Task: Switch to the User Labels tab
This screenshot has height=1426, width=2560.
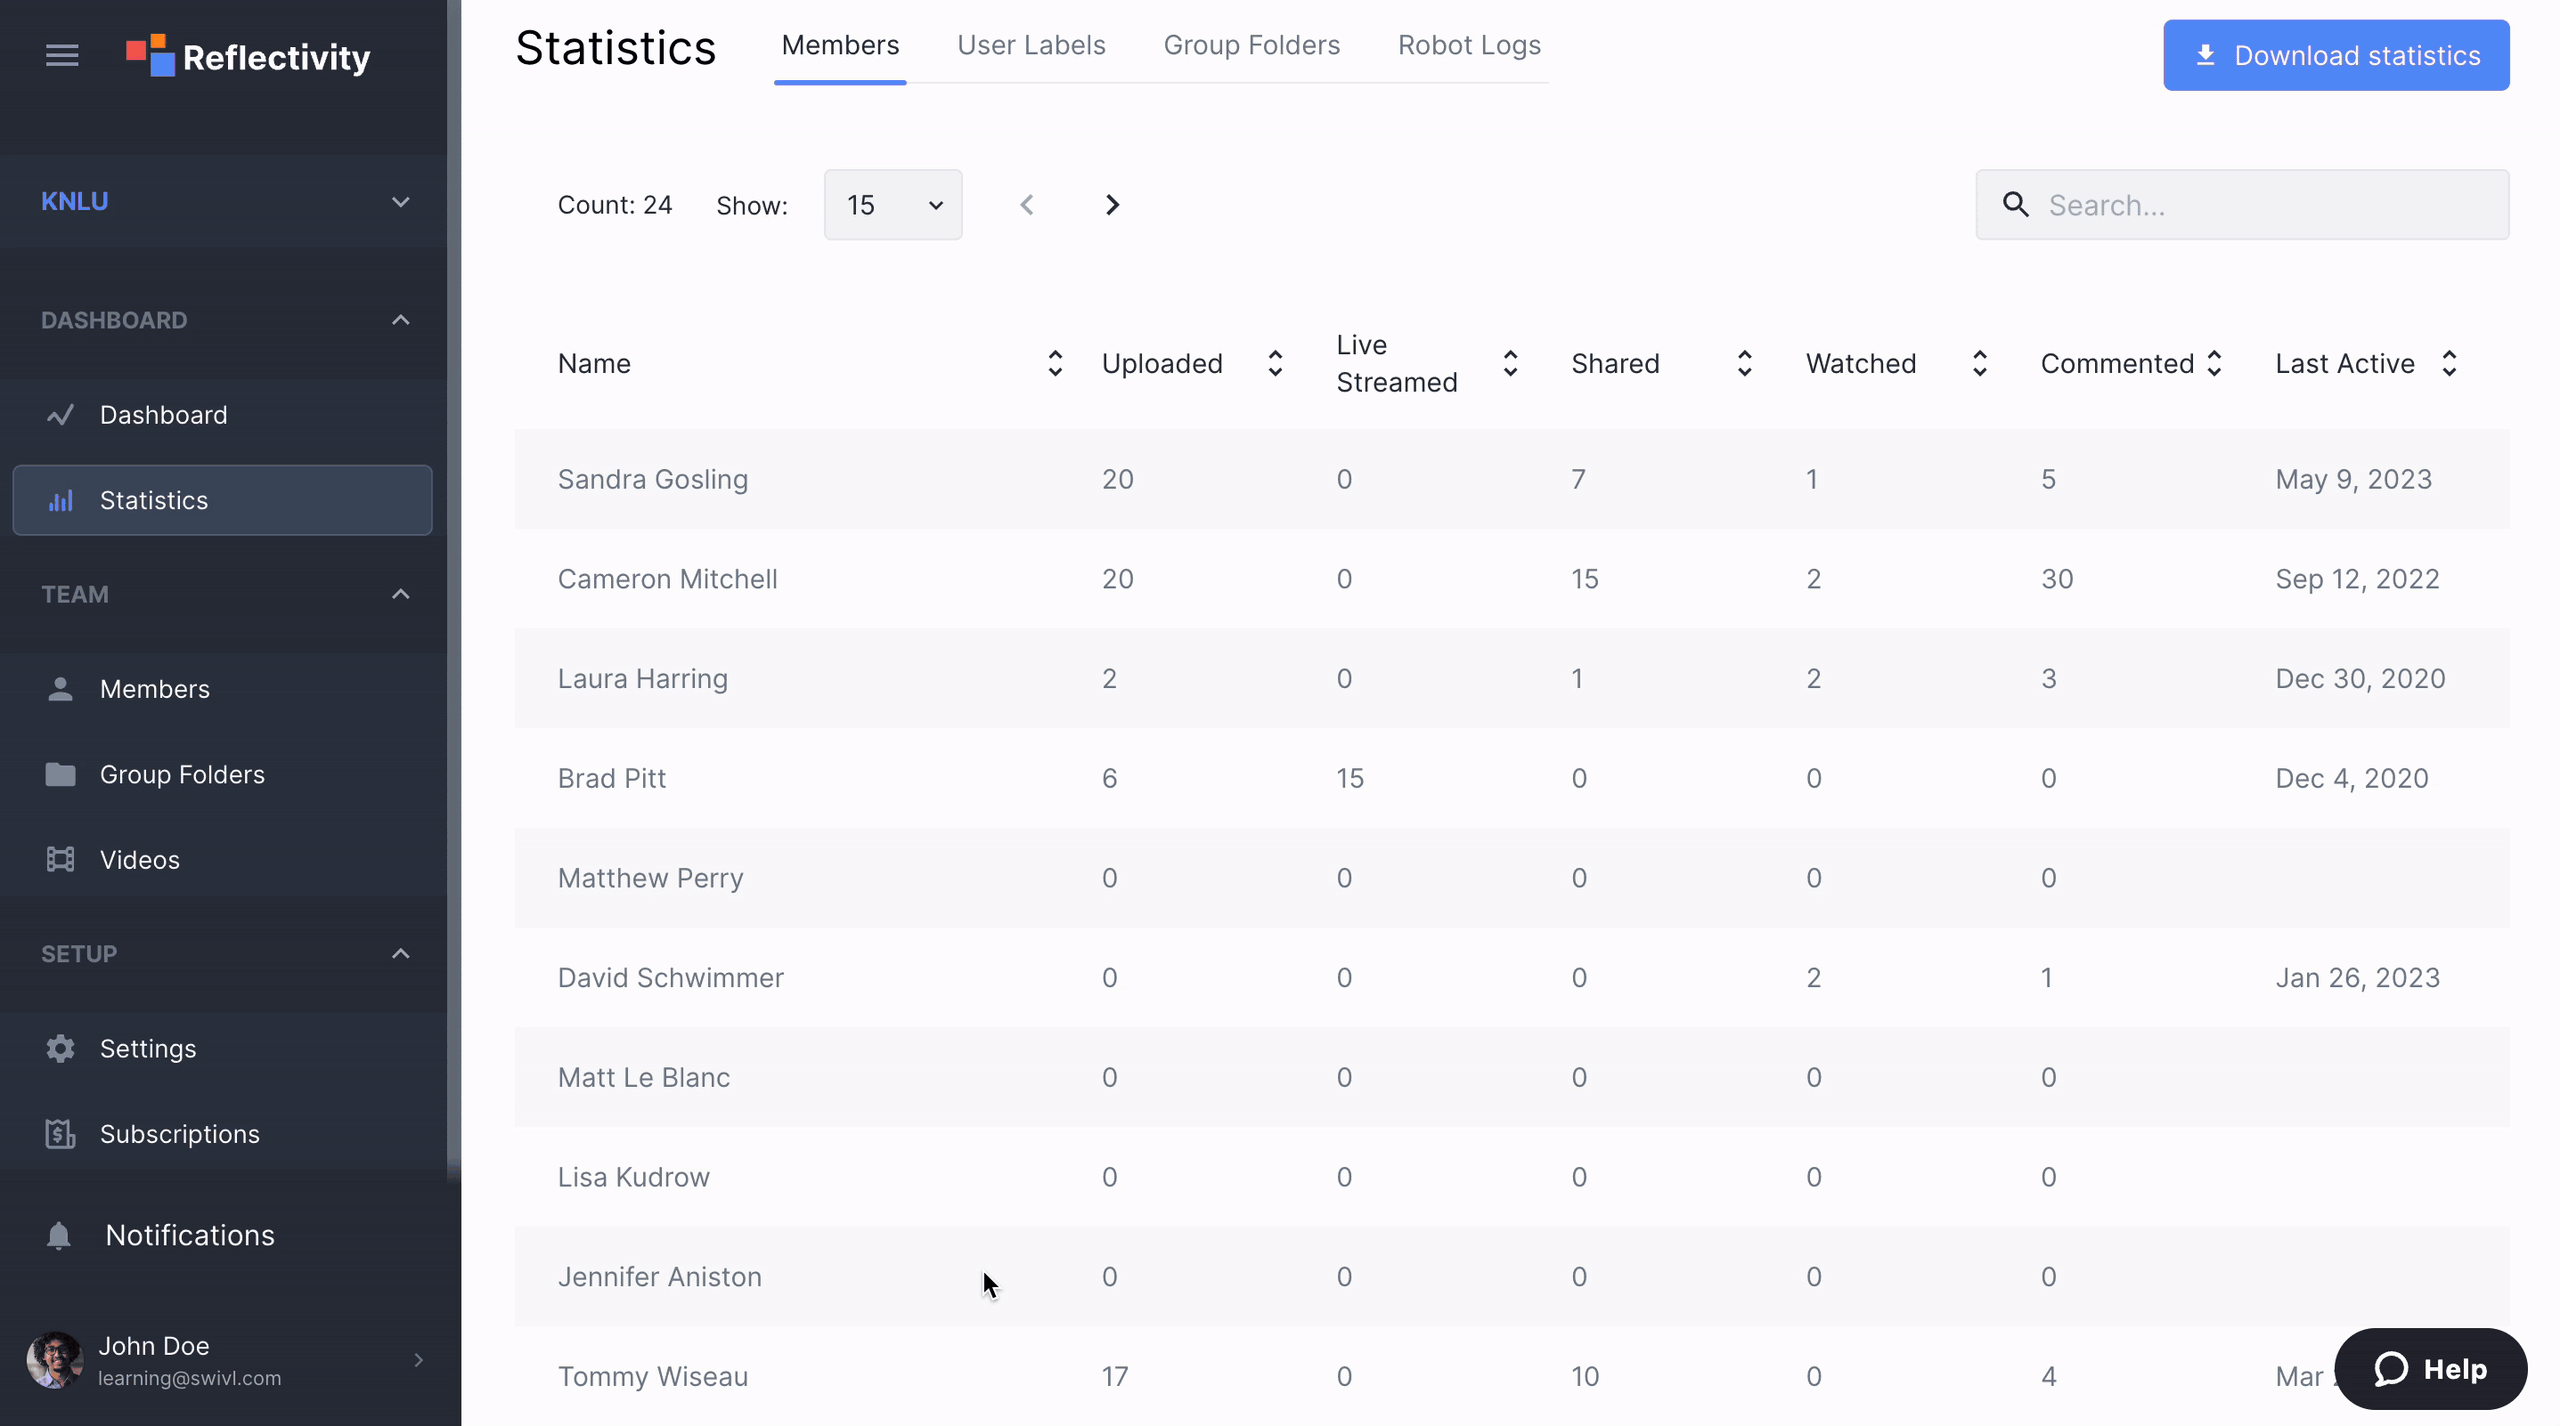Action: pyautogui.click(x=1031, y=44)
